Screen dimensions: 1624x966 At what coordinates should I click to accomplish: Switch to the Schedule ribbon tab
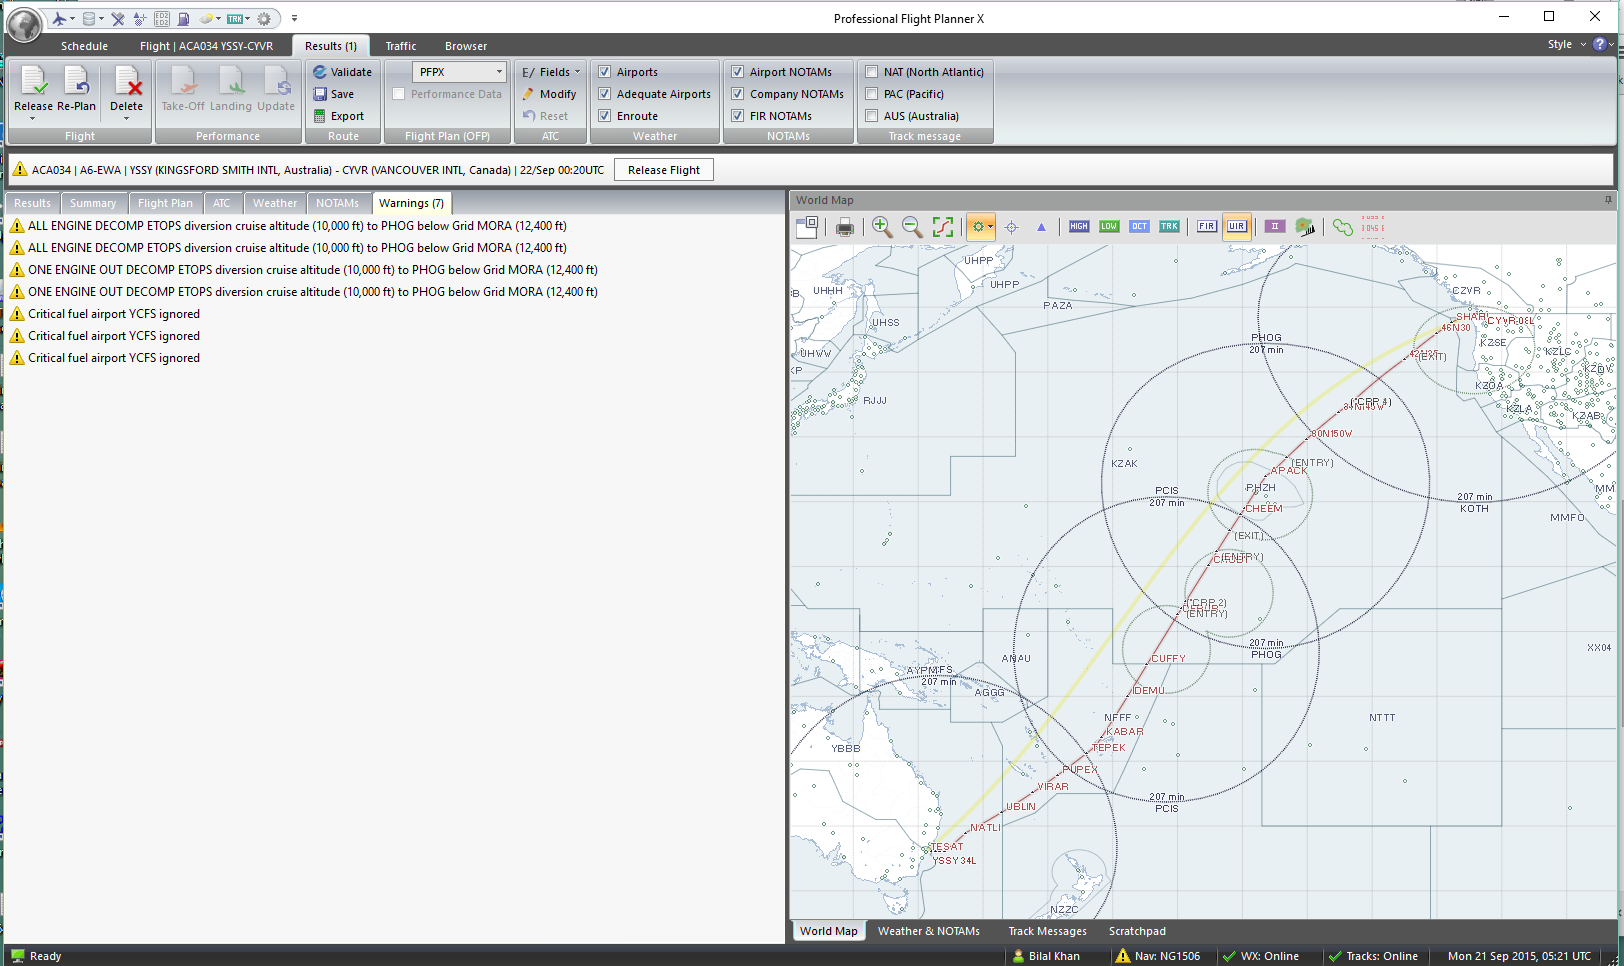pyautogui.click(x=84, y=46)
